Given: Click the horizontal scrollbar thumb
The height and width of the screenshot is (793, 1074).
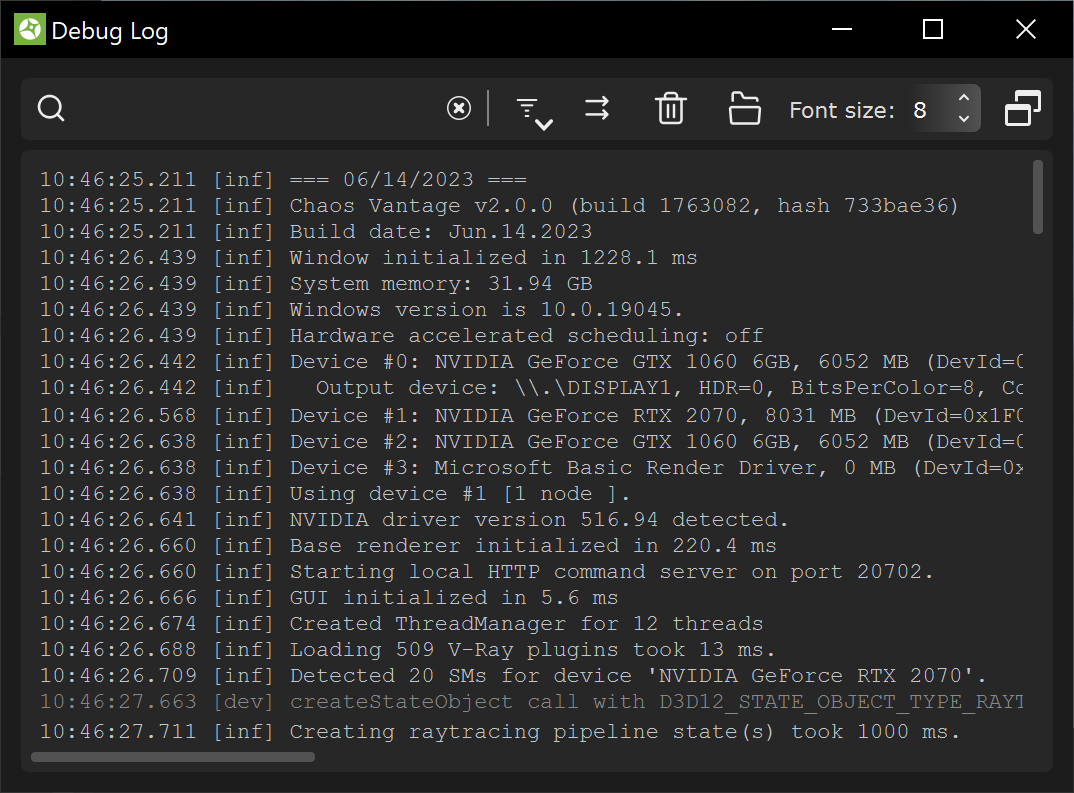Looking at the screenshot, I should 173,757.
